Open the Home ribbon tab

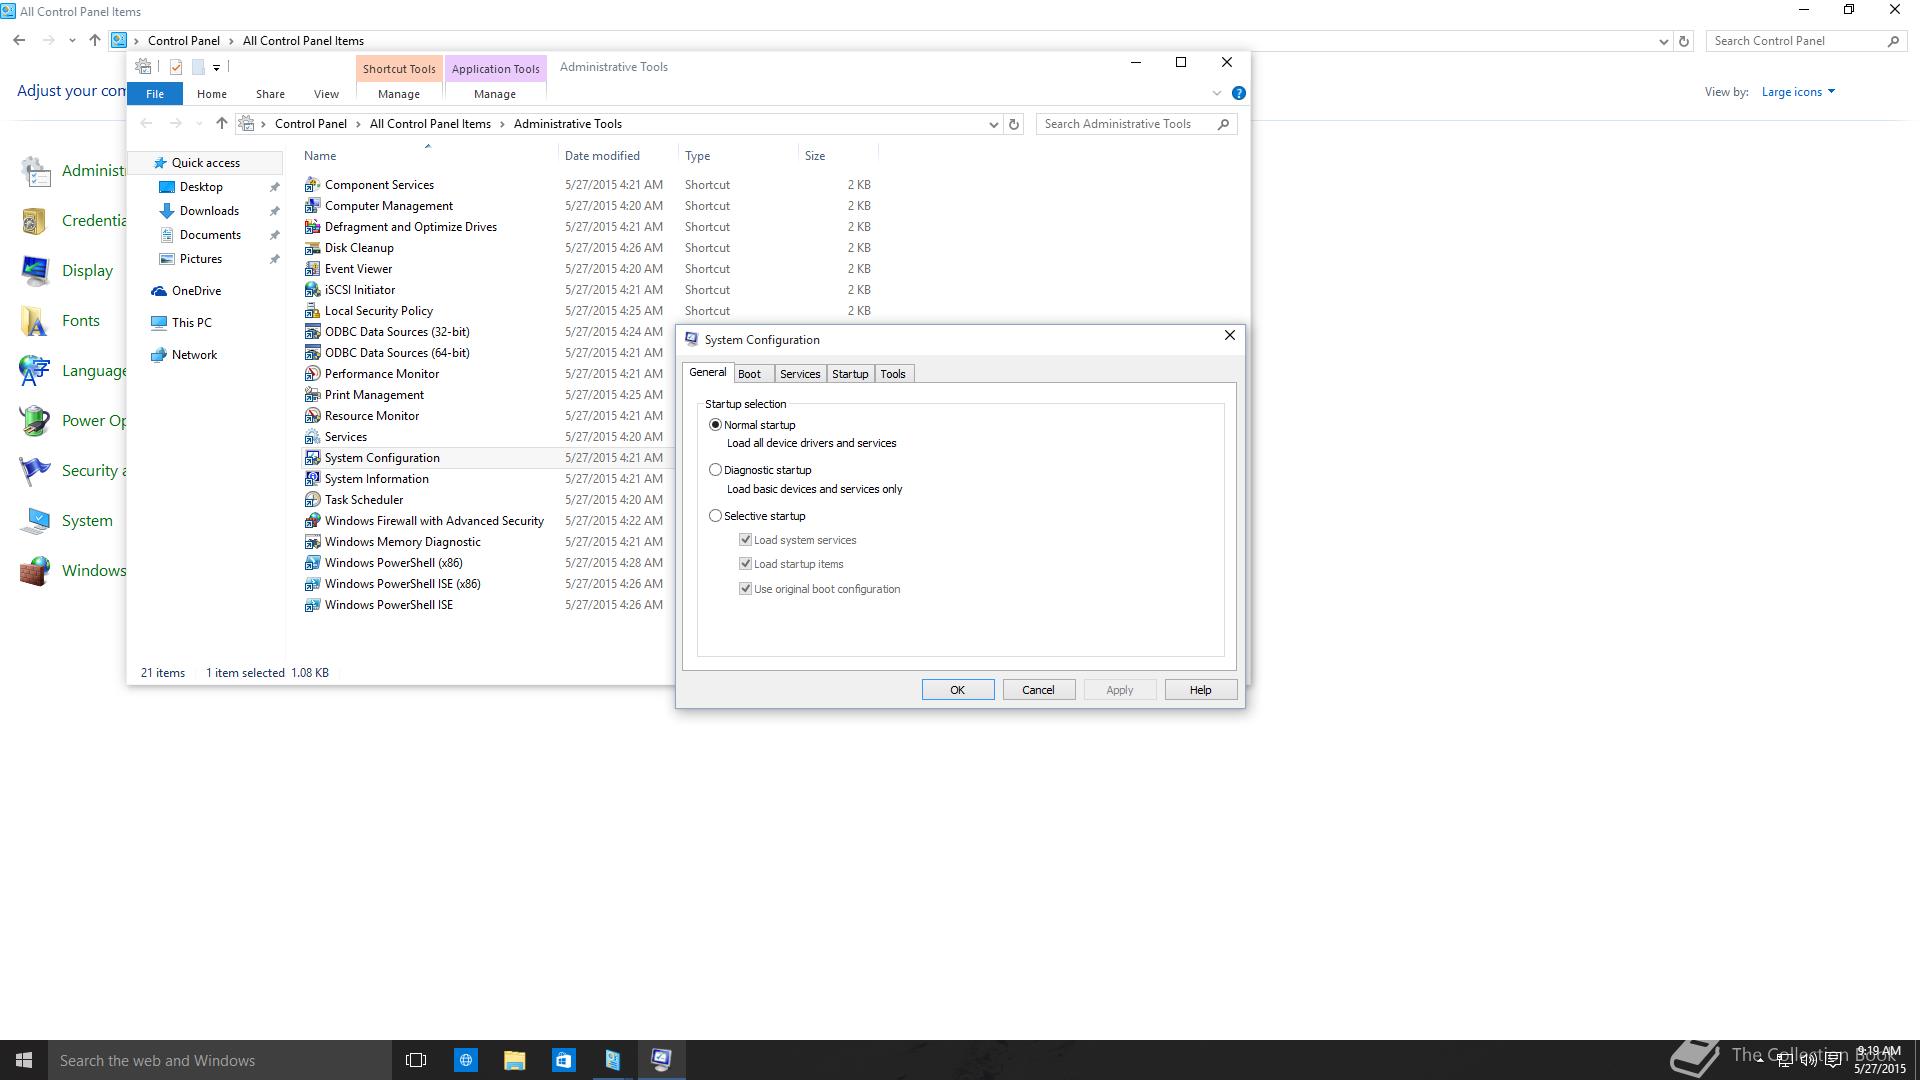coord(212,94)
